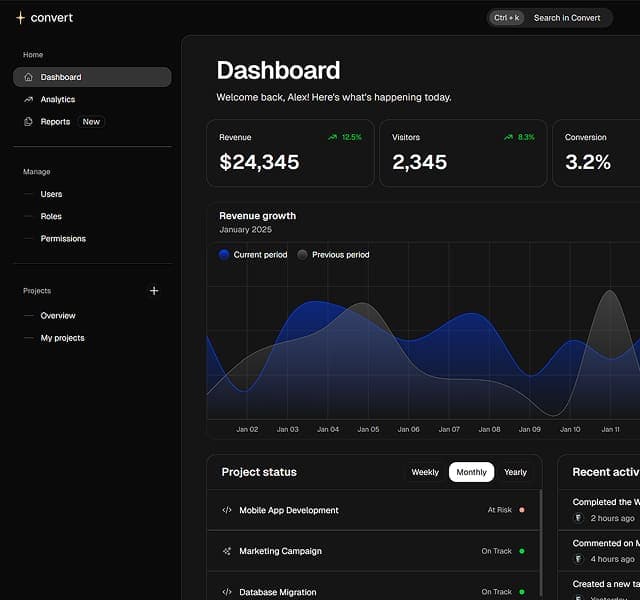Add a new project with the plus icon
Viewport: 640px width, 600px height.
point(154,291)
